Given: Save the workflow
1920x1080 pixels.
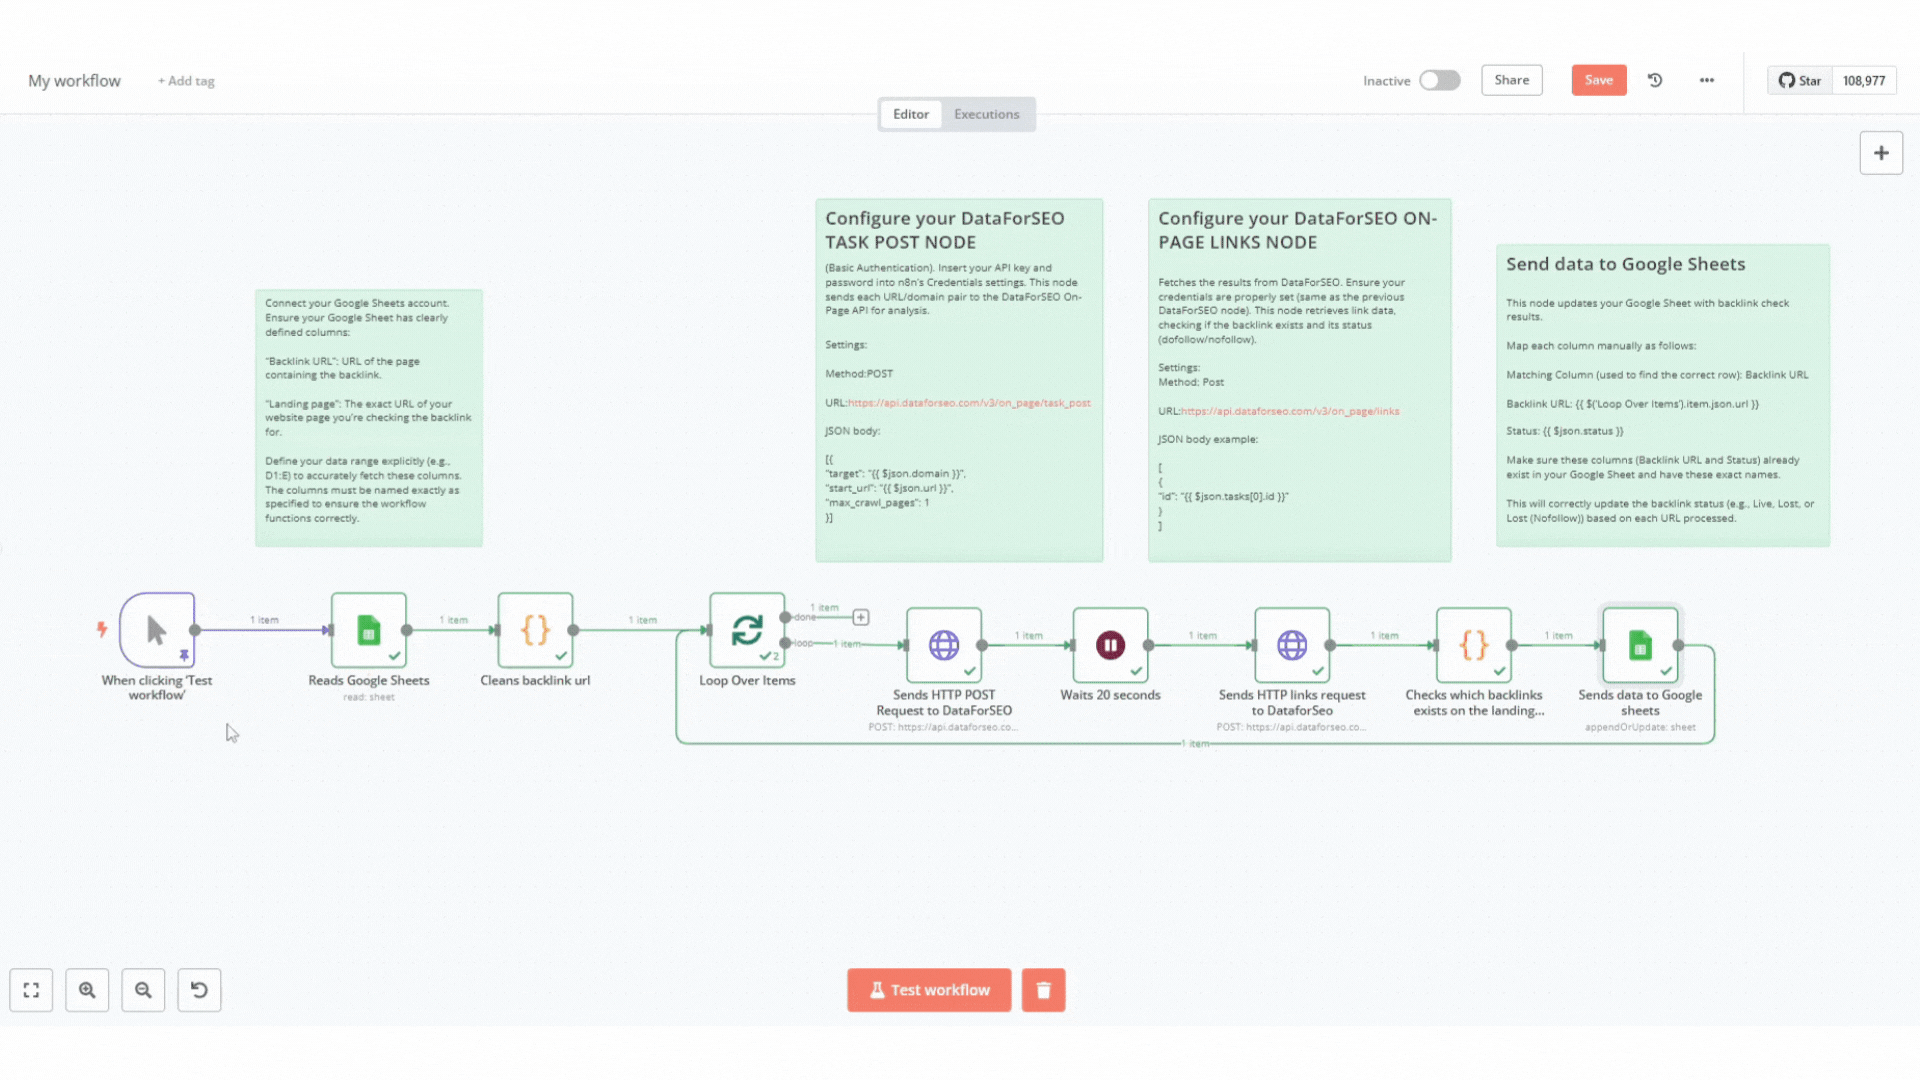Looking at the screenshot, I should (x=1599, y=80).
